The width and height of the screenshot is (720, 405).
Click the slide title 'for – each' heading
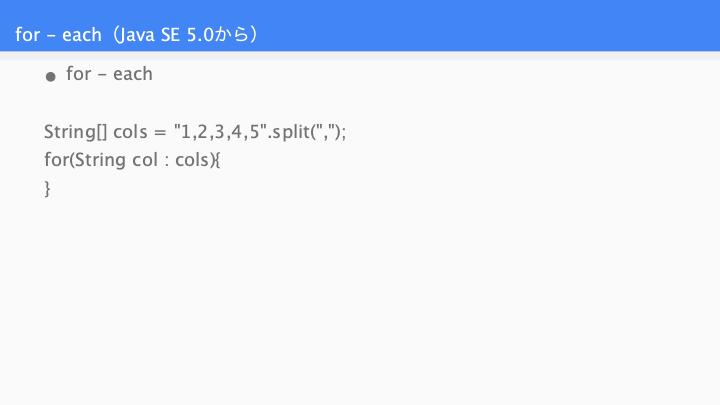point(58,34)
